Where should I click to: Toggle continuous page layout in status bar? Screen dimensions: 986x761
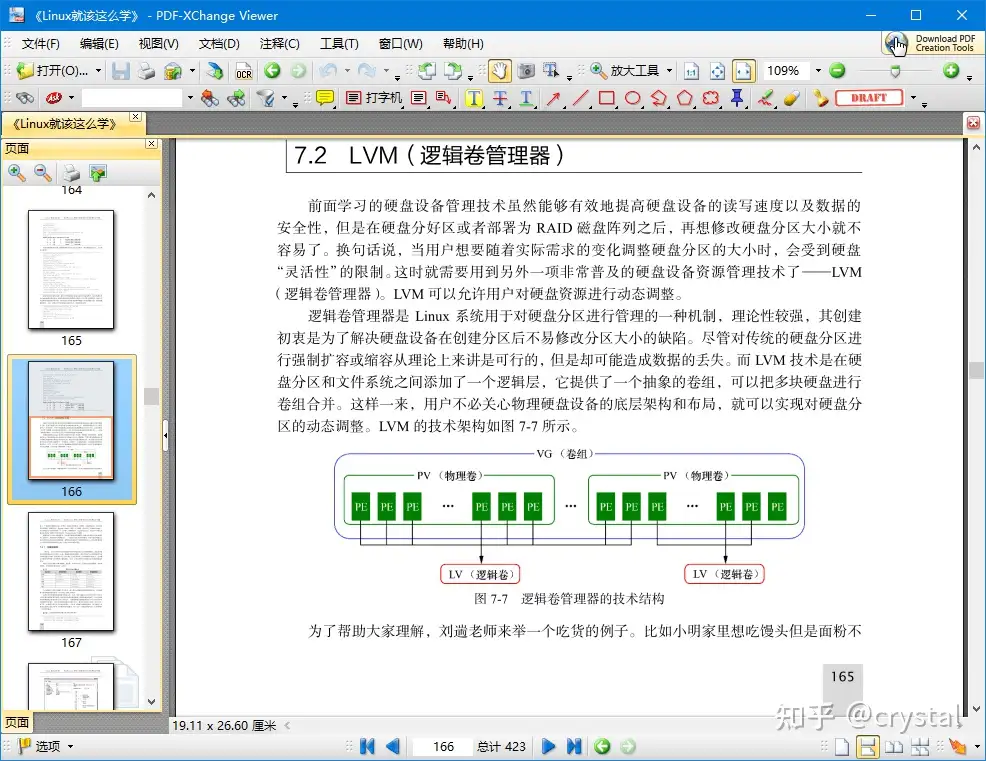[x=868, y=746]
